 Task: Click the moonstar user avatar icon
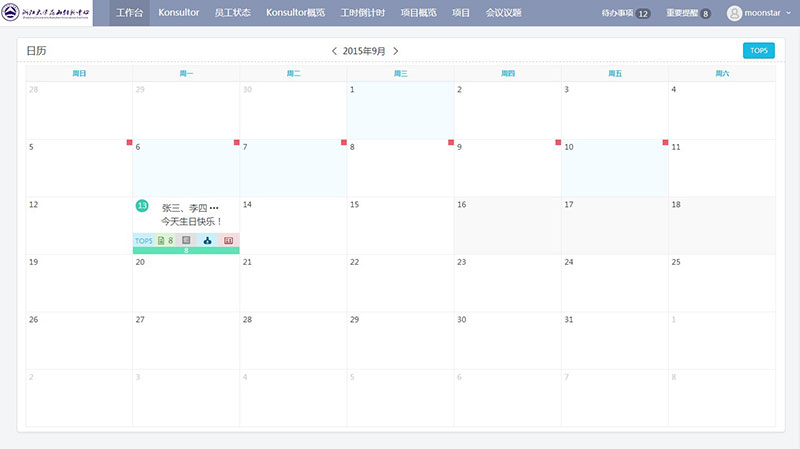pos(735,14)
